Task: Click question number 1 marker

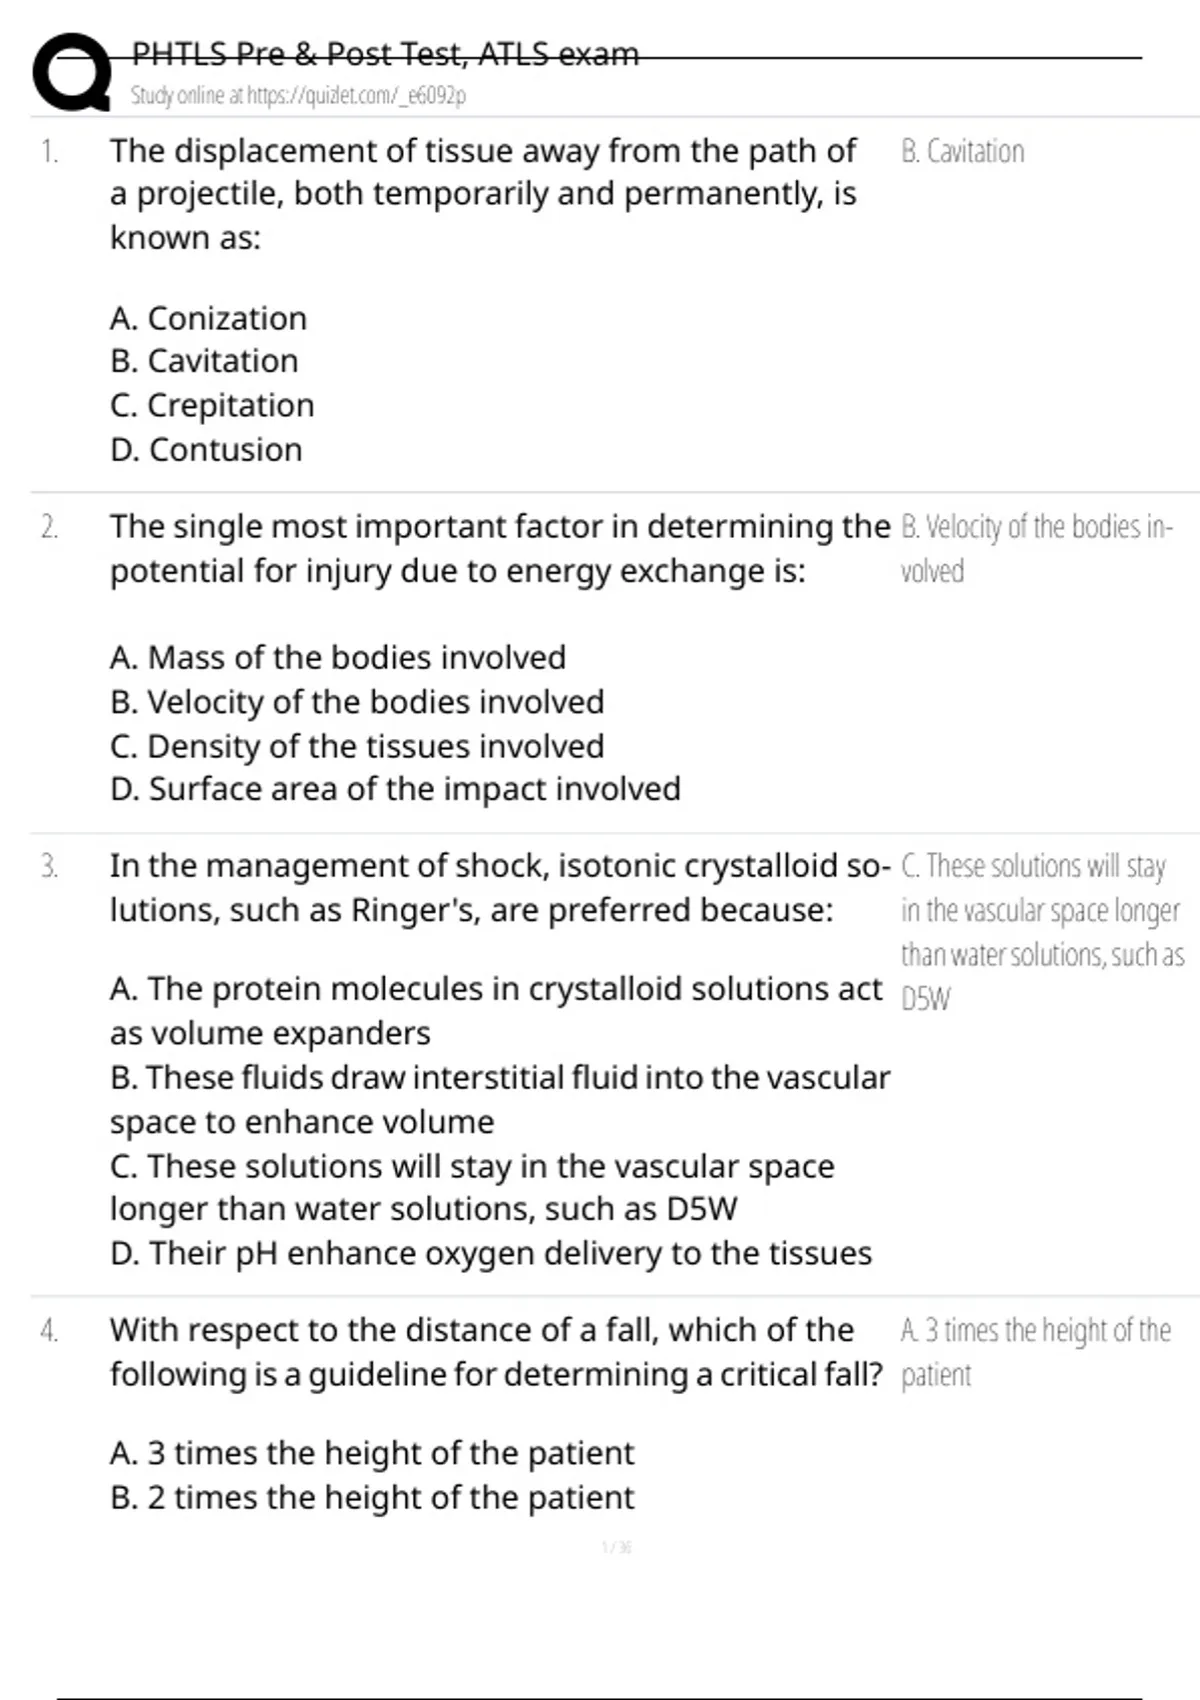Action: [49, 152]
